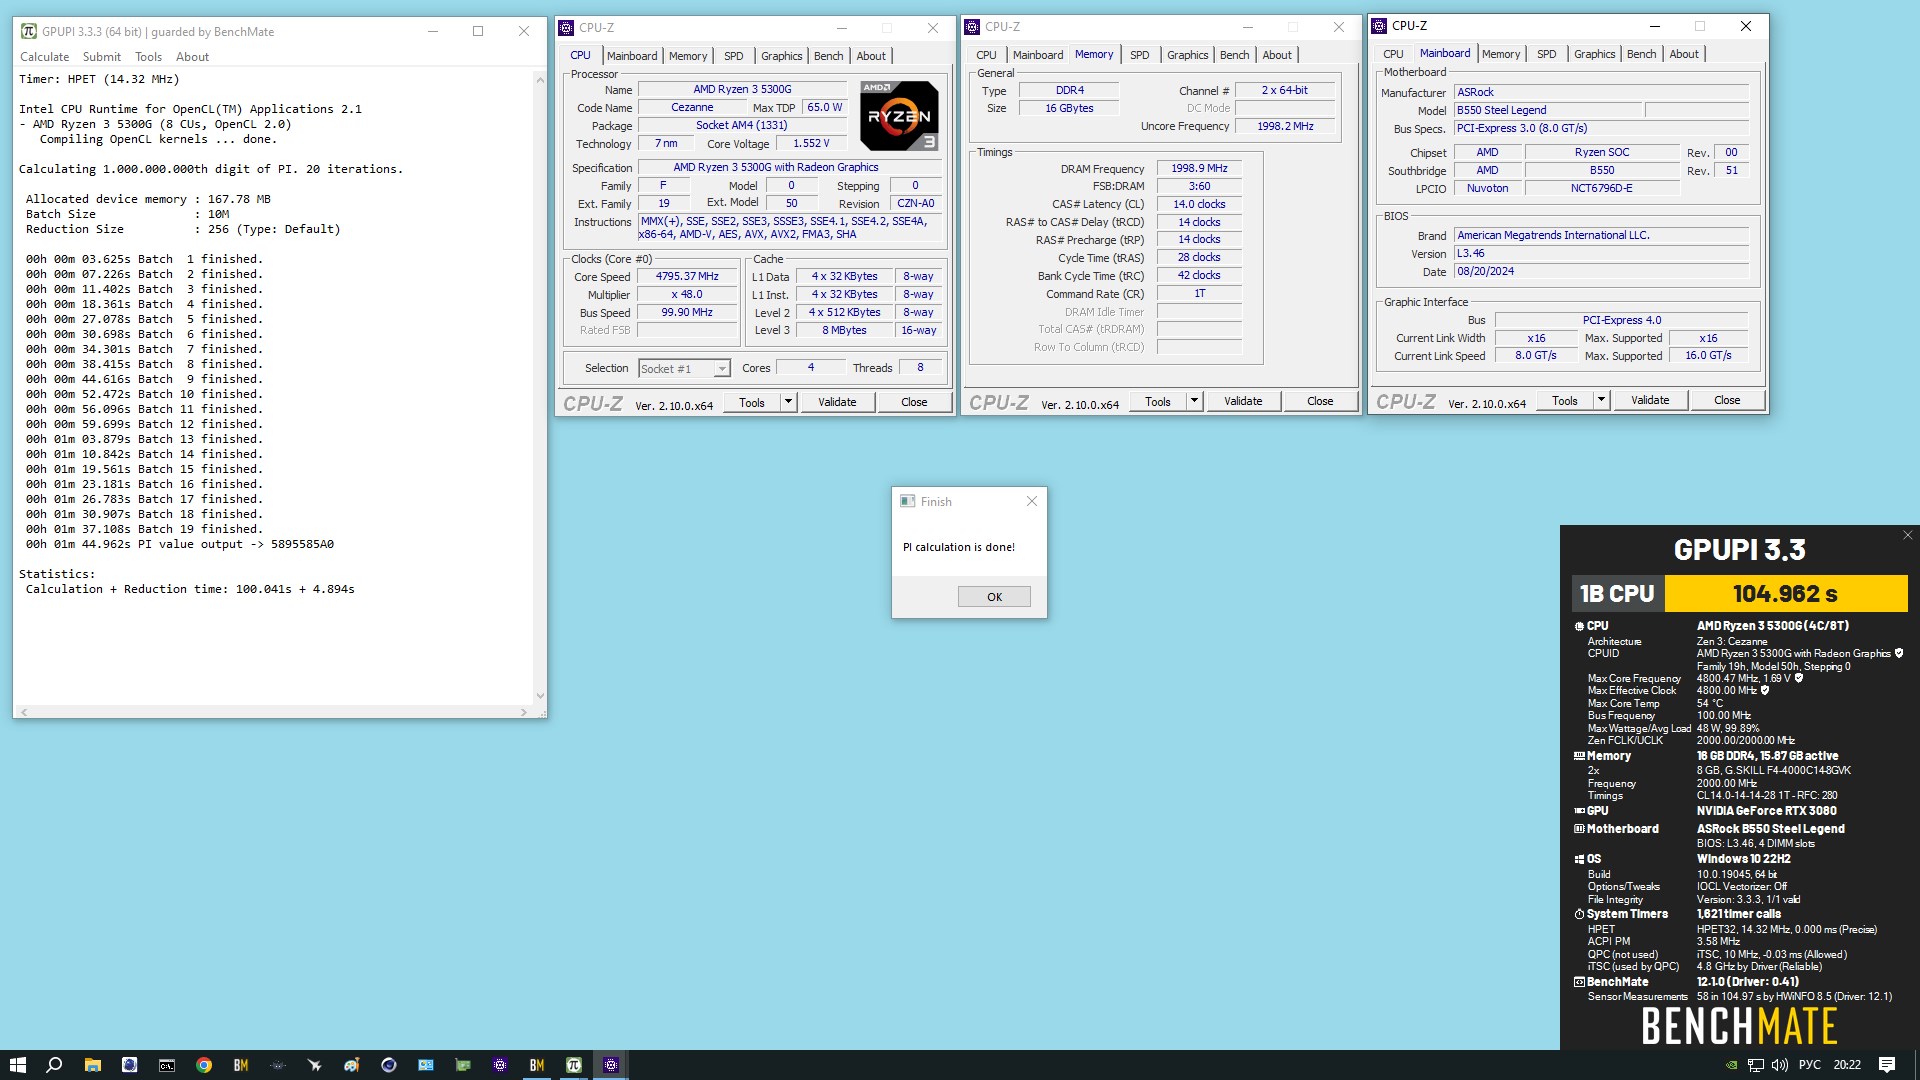
Task: Click the Close button in the Memory CPU-Z window
Action: [x=1320, y=401]
